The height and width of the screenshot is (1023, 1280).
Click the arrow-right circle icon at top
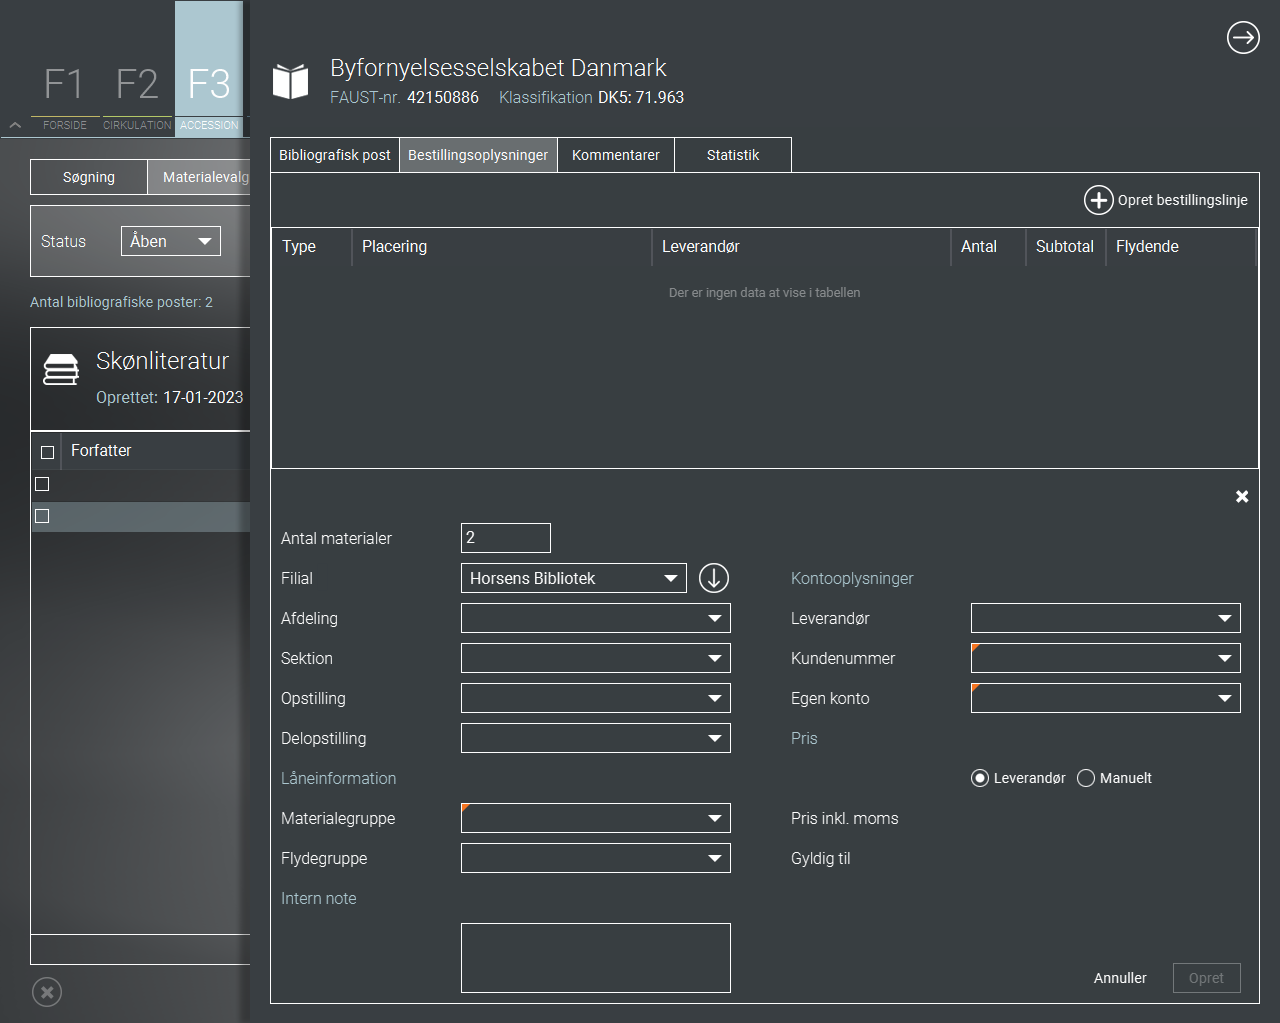click(x=1243, y=38)
